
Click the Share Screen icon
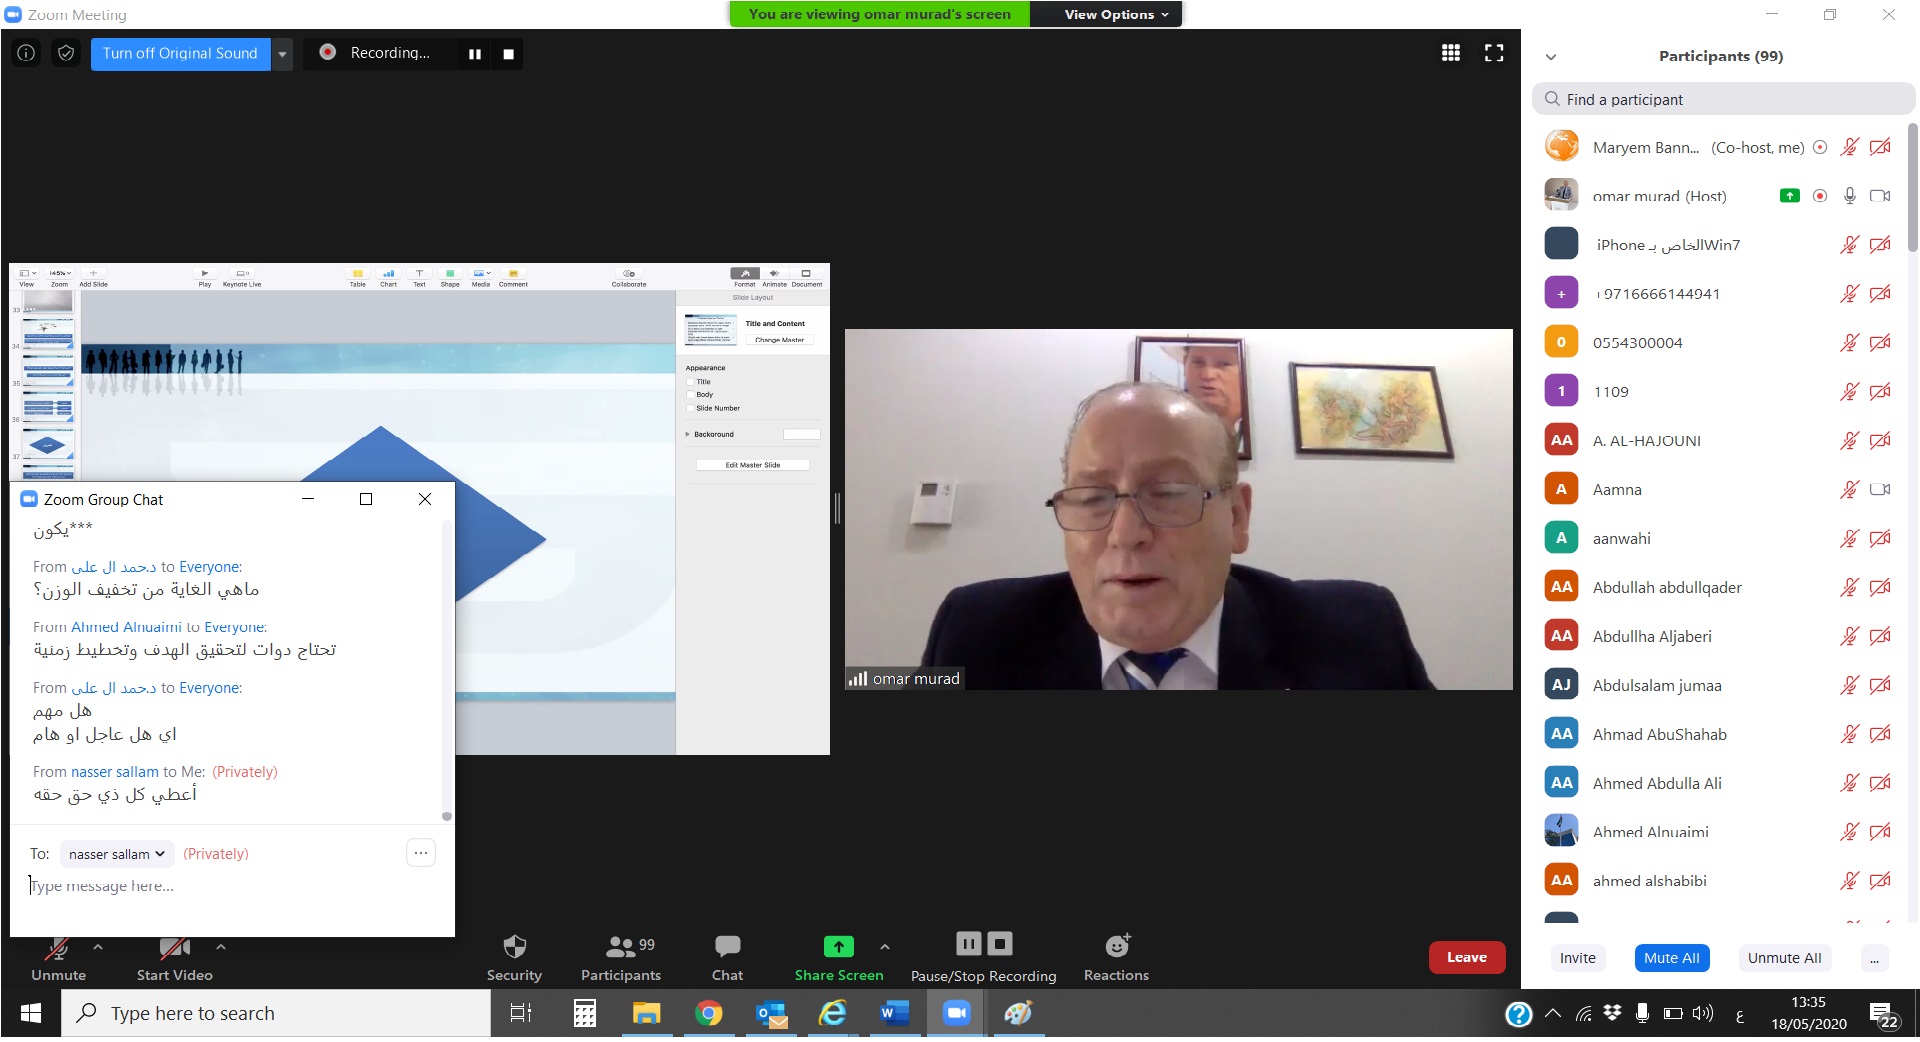coord(838,946)
